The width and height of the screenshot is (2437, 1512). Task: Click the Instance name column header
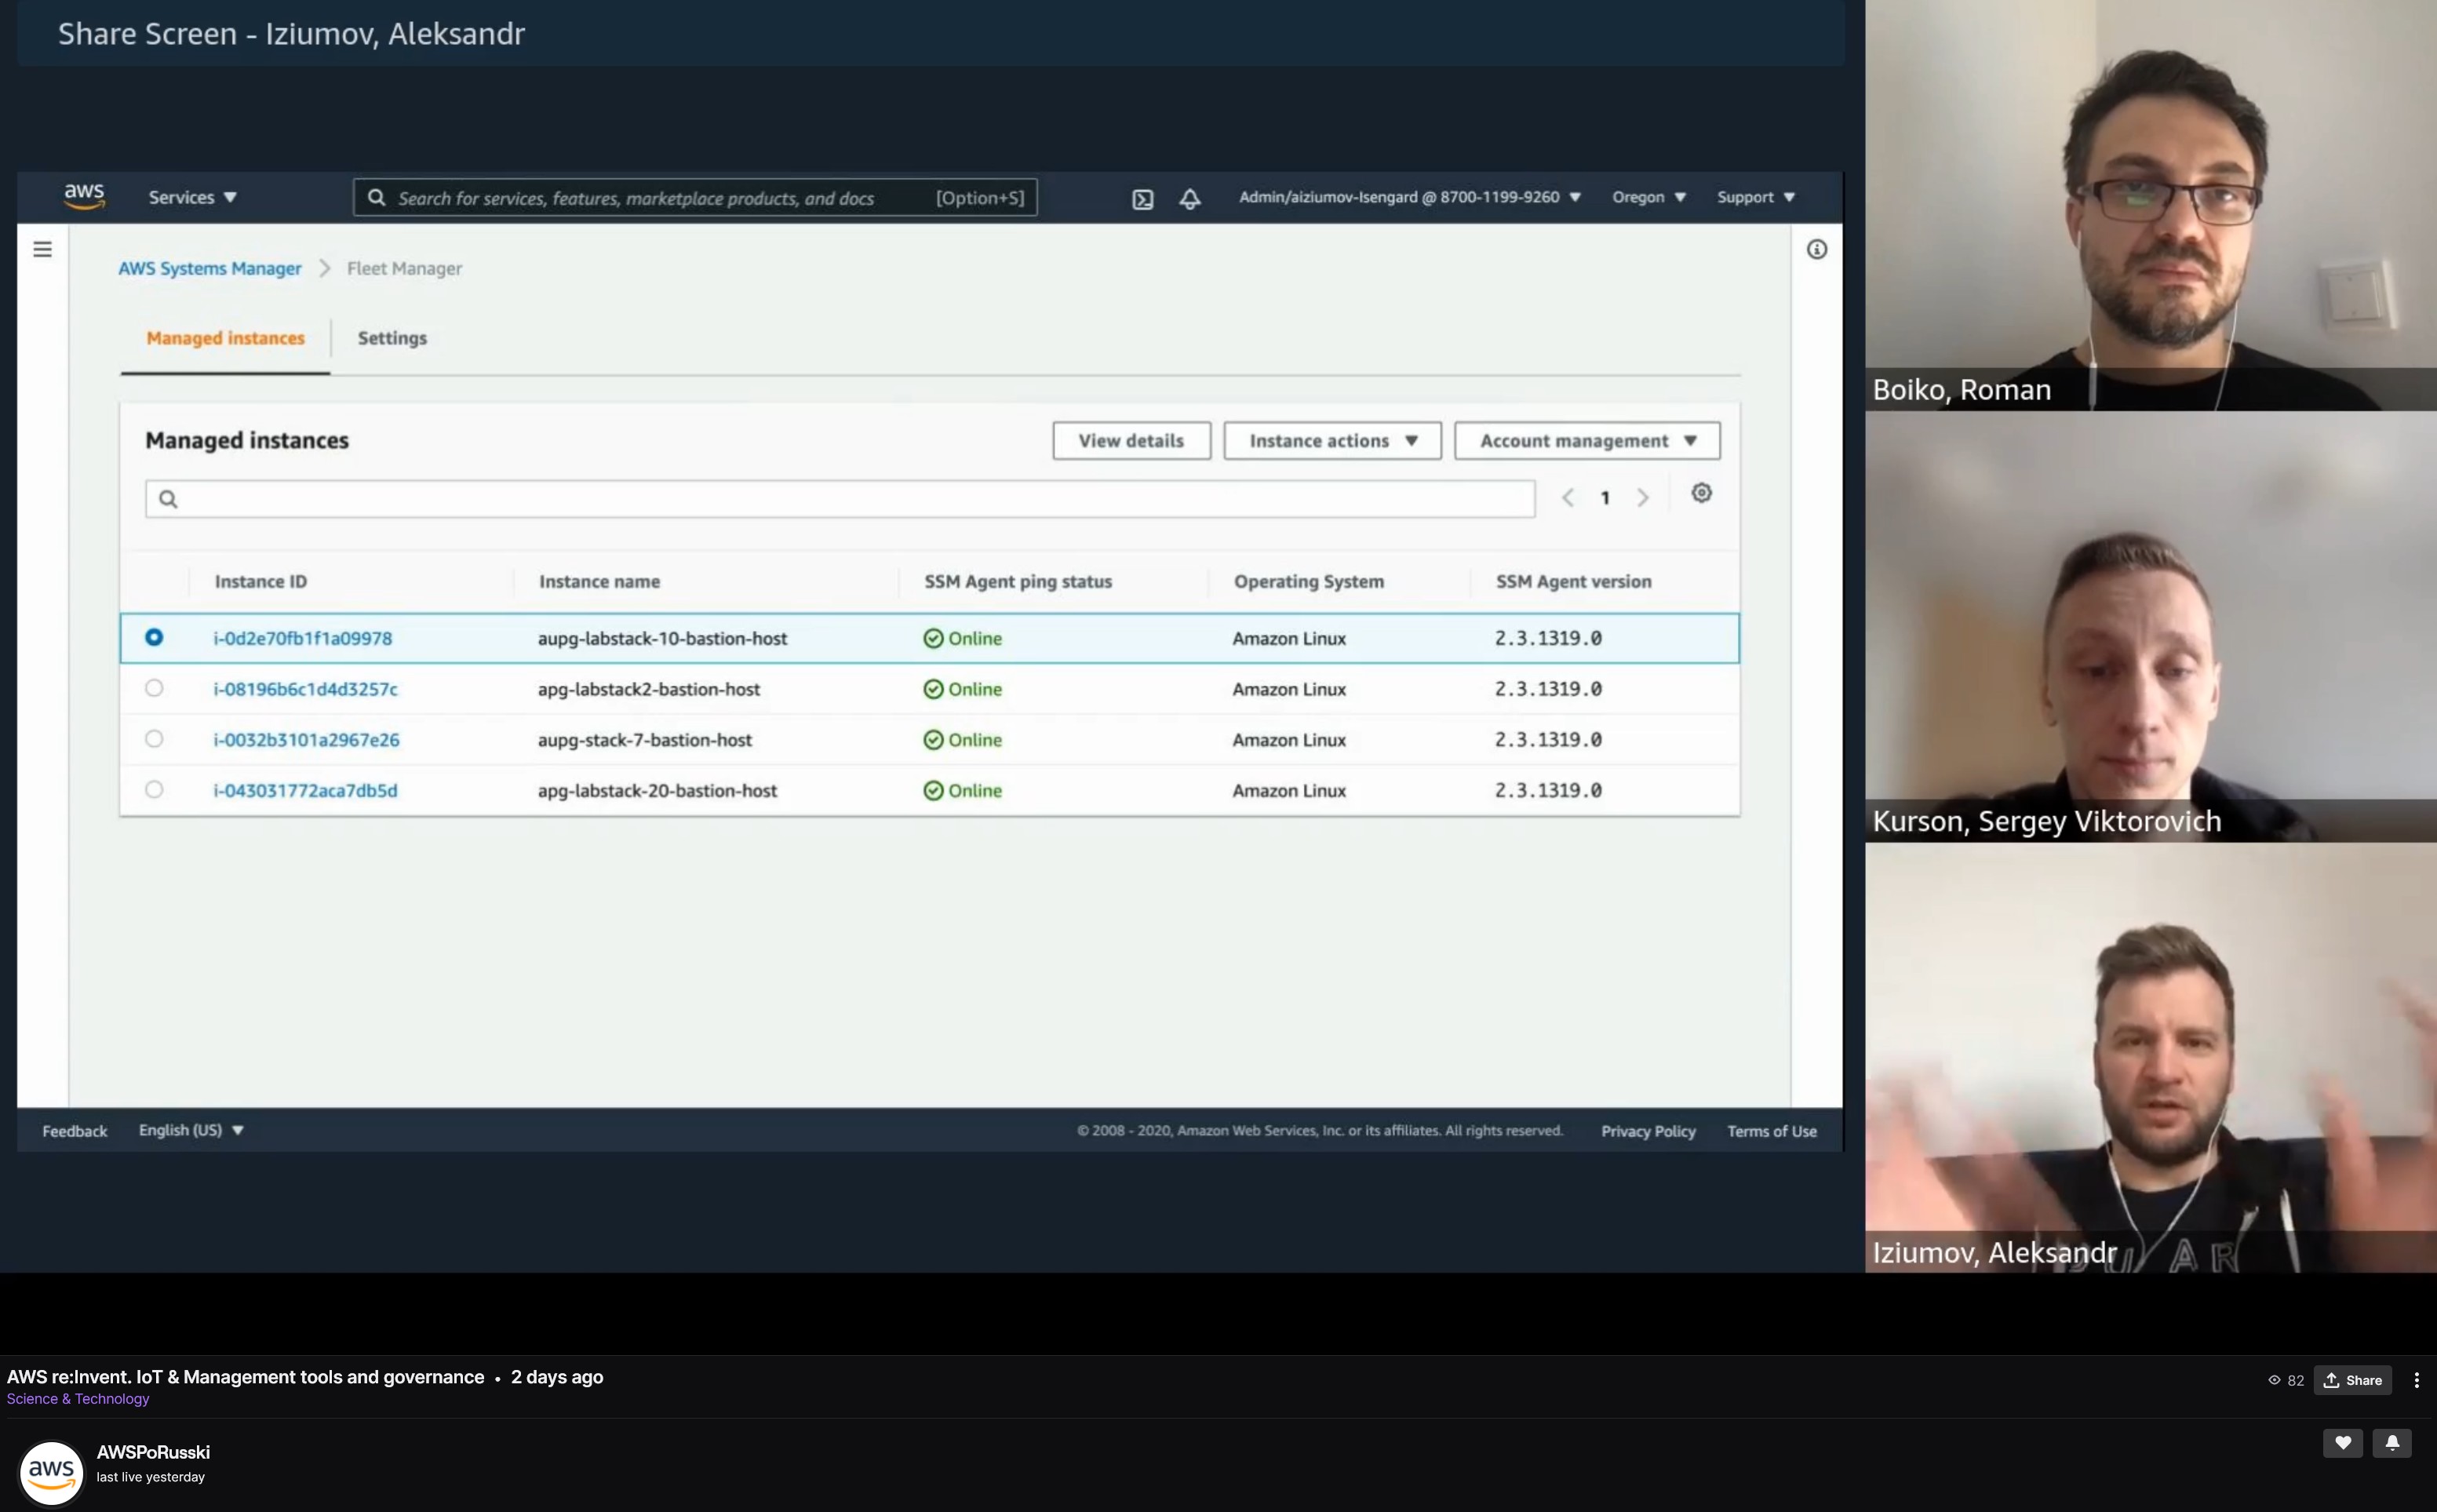tap(599, 581)
